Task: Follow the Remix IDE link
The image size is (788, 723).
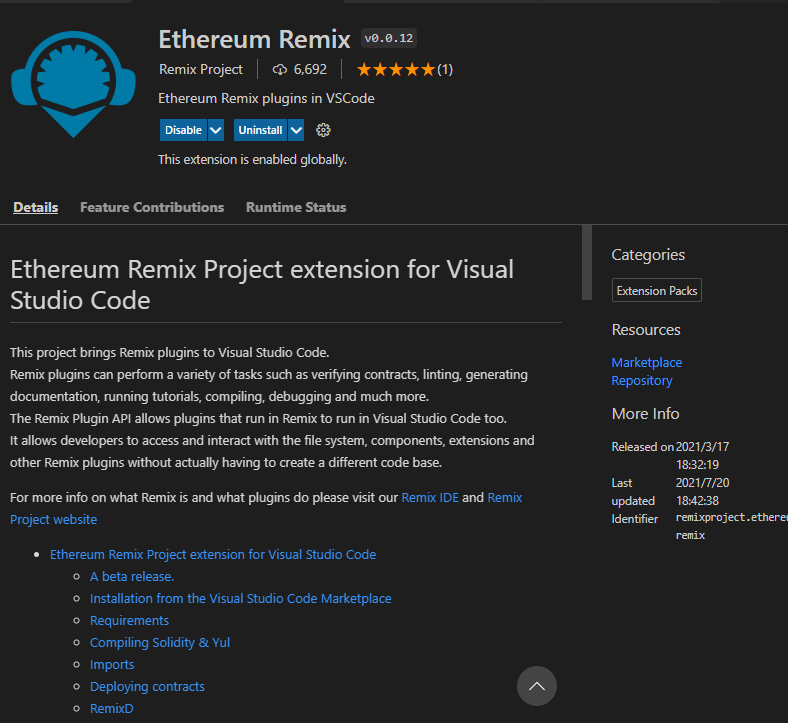Action: pyautogui.click(x=430, y=497)
